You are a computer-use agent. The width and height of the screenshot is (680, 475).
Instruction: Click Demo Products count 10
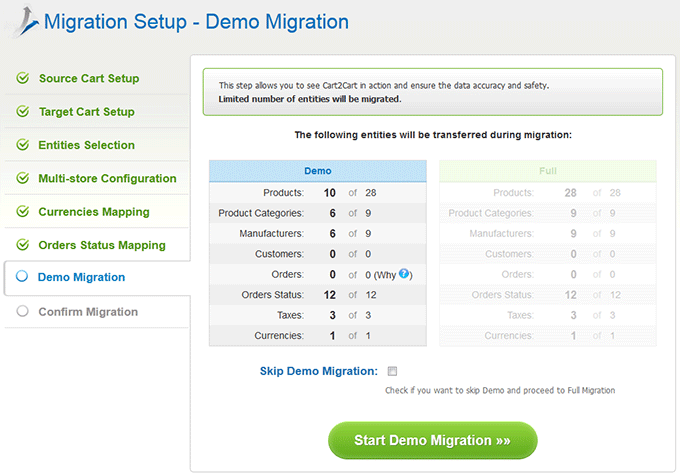coord(330,193)
